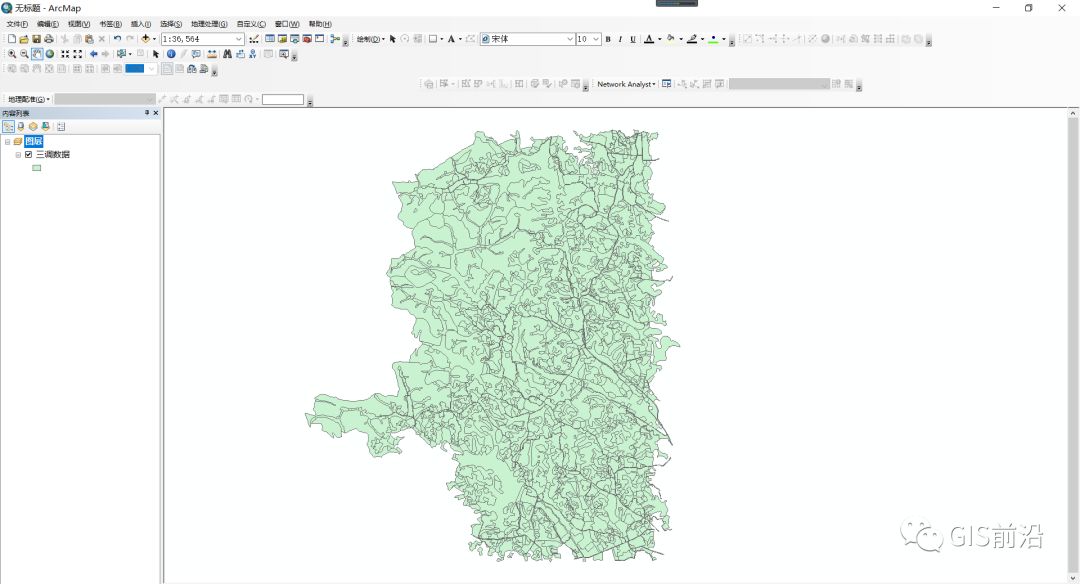Undo the last action
Screen dimensions: 1080x584
tap(117, 39)
